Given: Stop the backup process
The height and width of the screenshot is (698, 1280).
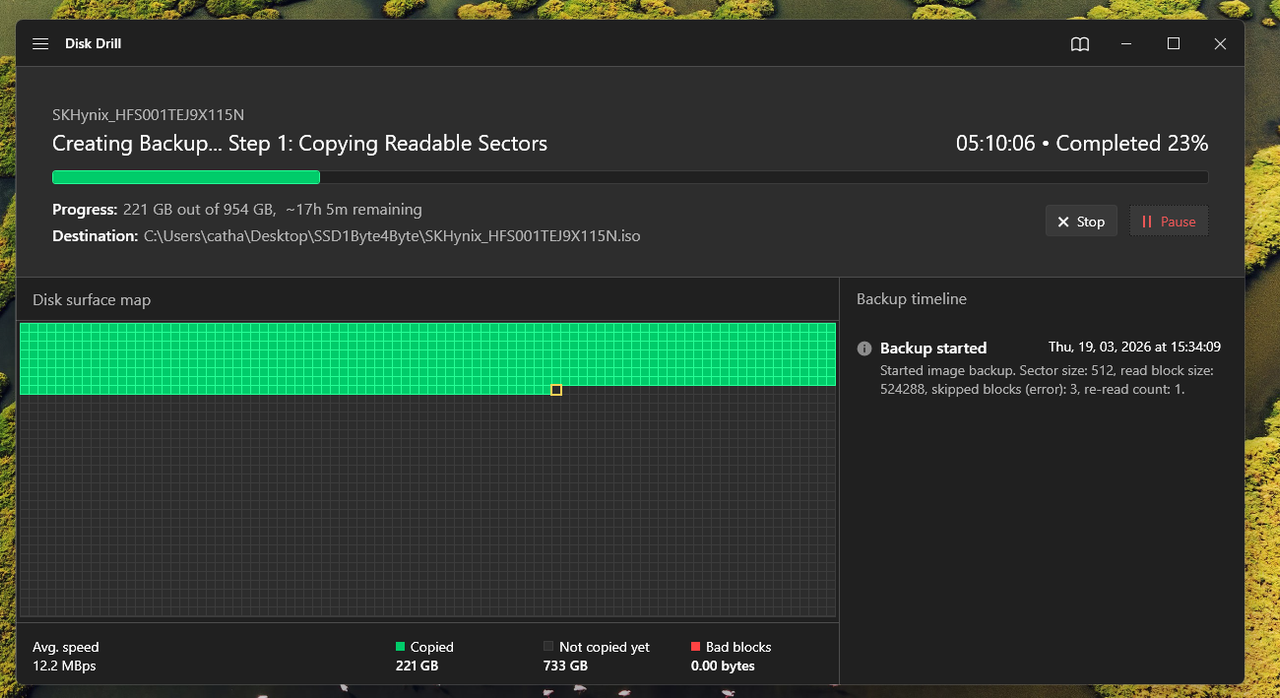Looking at the screenshot, I should click(1081, 222).
